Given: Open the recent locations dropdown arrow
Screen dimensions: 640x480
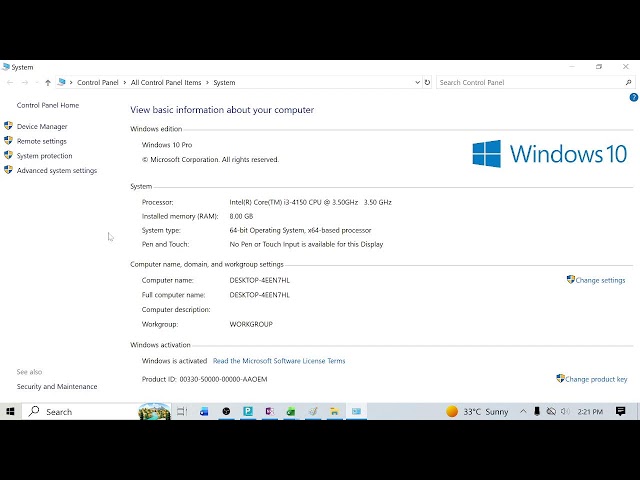Looking at the screenshot, I should point(37,83).
